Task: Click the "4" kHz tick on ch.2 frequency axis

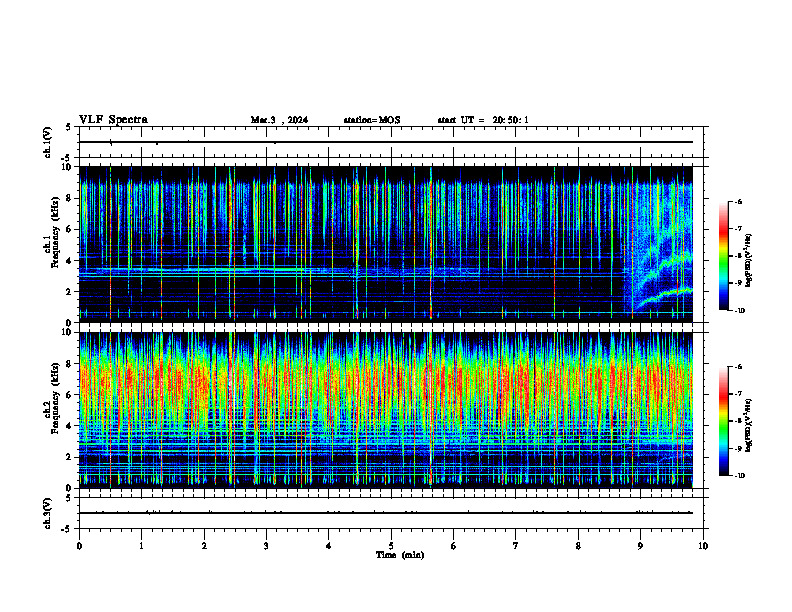Action: [71, 427]
